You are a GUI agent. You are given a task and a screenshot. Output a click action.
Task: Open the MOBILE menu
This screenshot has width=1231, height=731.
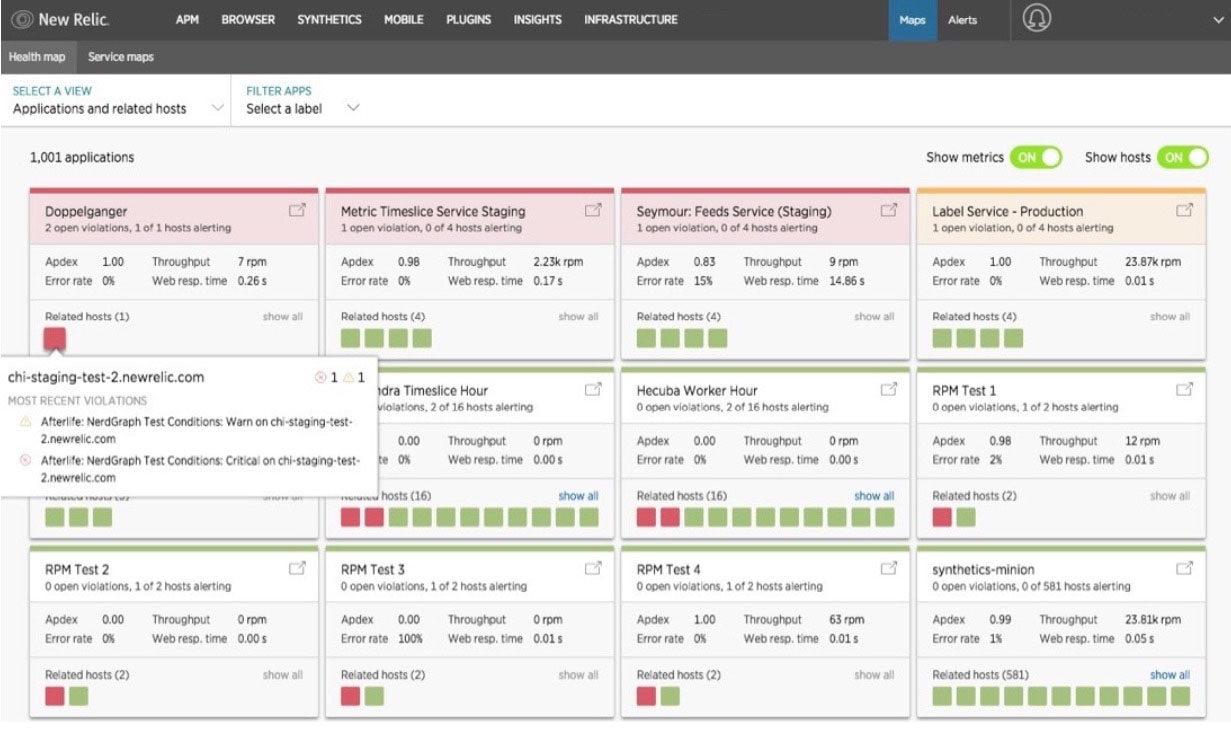coord(404,20)
